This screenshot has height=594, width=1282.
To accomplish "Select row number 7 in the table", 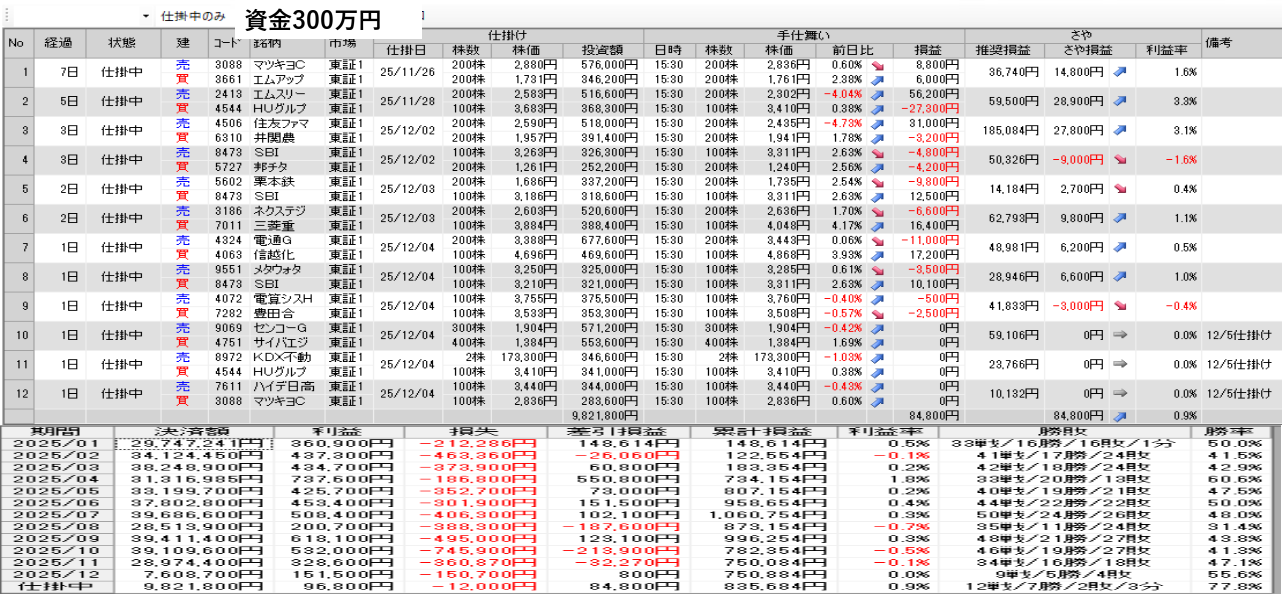I will 18,247.
